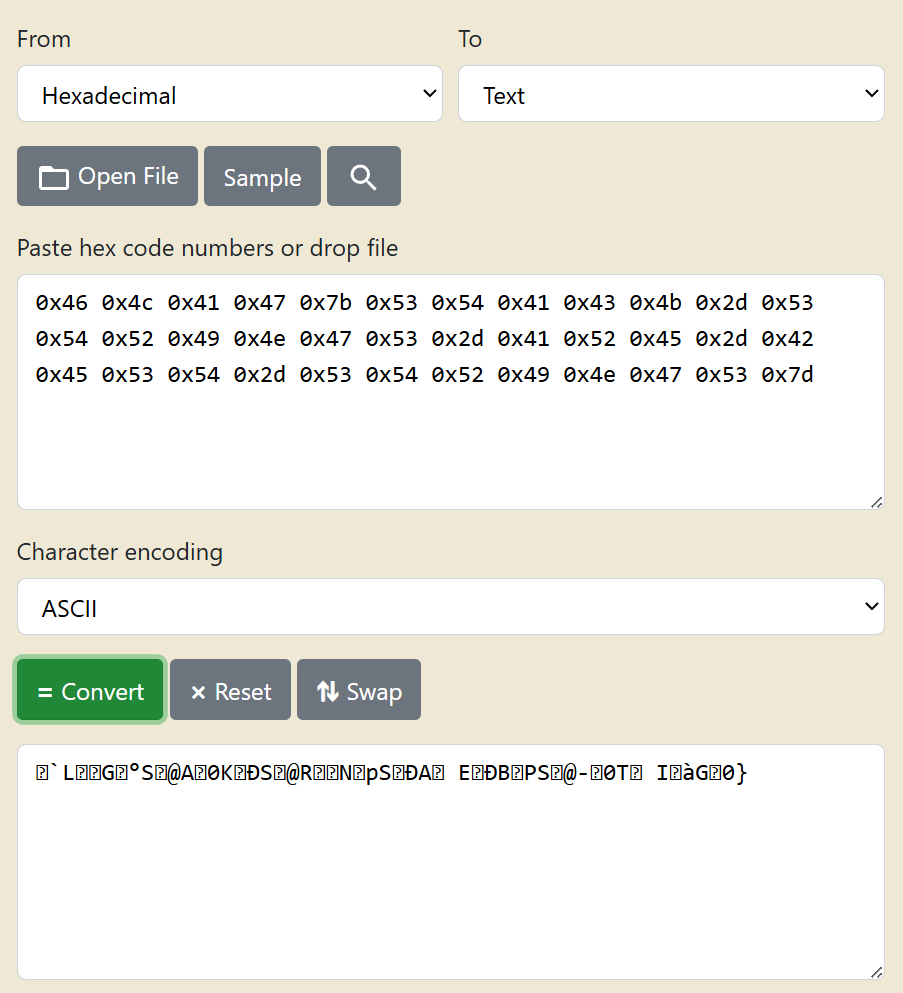Grab the resize handle of output text box
The width and height of the screenshot is (903, 993).
click(876, 971)
